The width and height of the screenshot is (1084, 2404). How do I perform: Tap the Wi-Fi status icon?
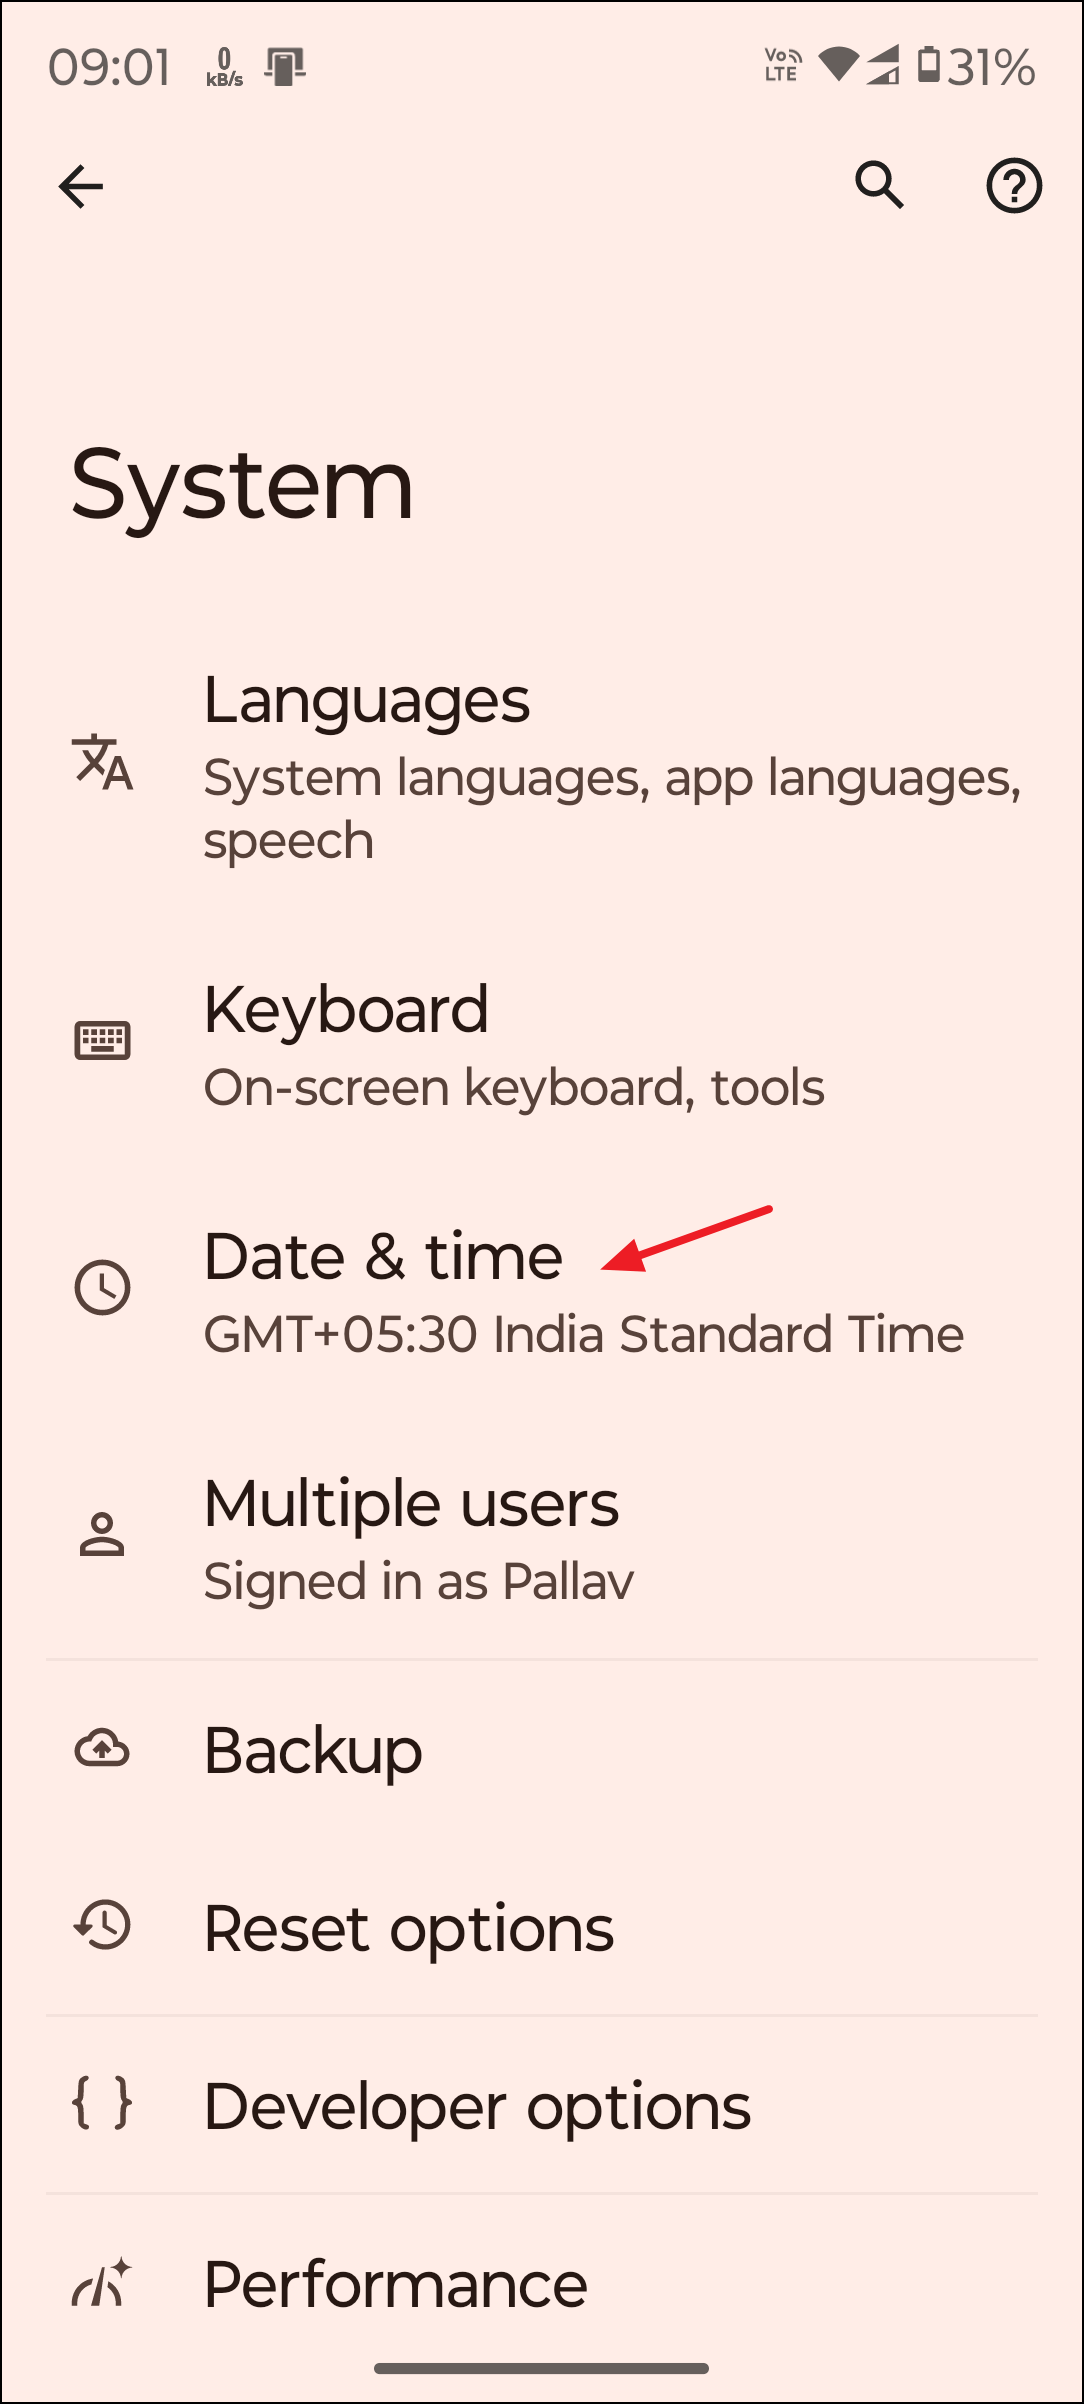tap(840, 66)
